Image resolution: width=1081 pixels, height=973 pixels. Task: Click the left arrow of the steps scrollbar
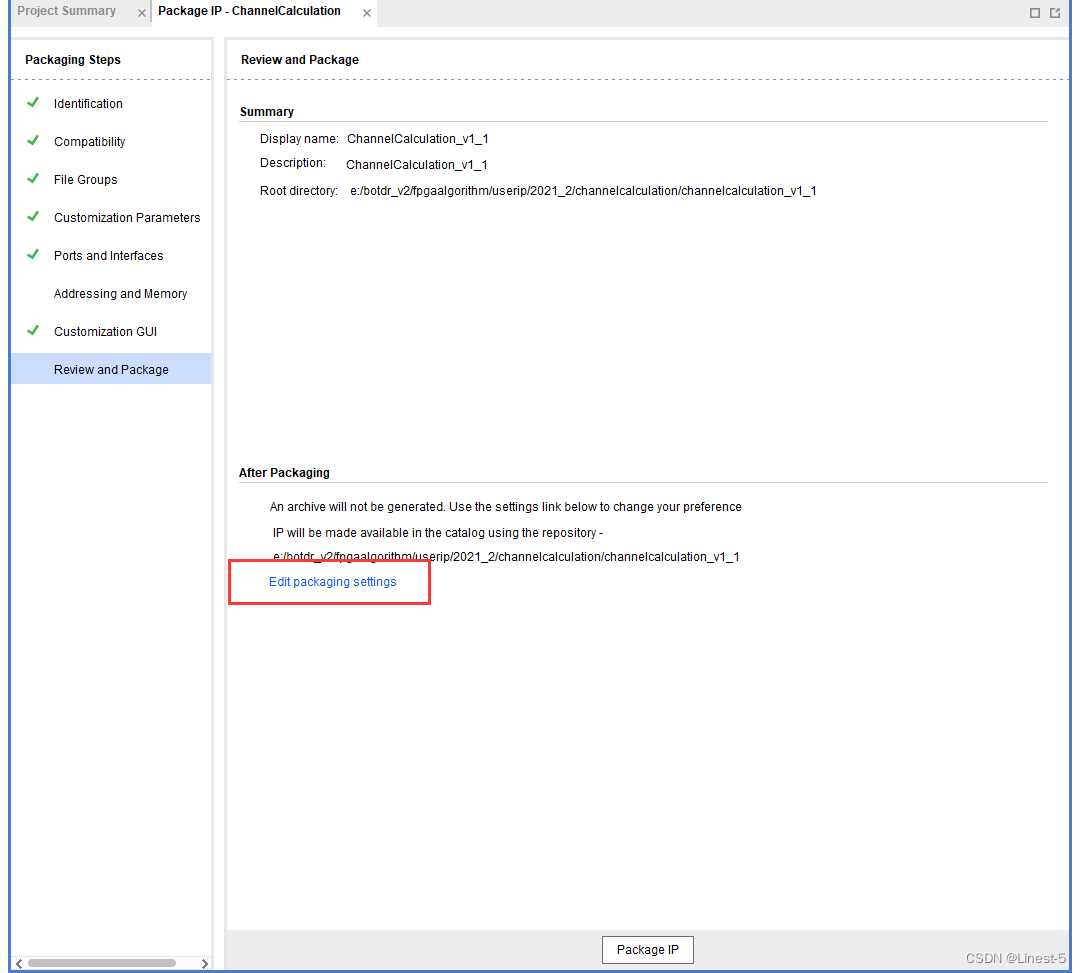point(19,963)
